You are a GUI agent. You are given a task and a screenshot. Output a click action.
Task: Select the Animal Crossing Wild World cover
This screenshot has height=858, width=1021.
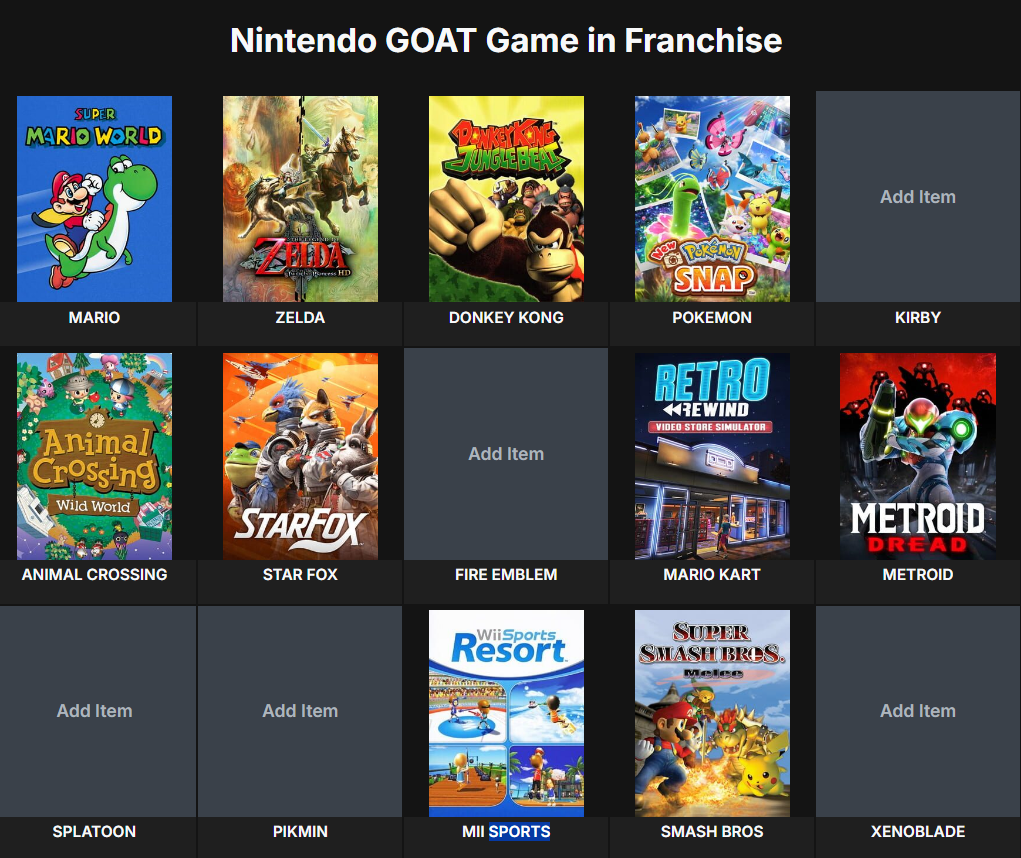click(94, 456)
